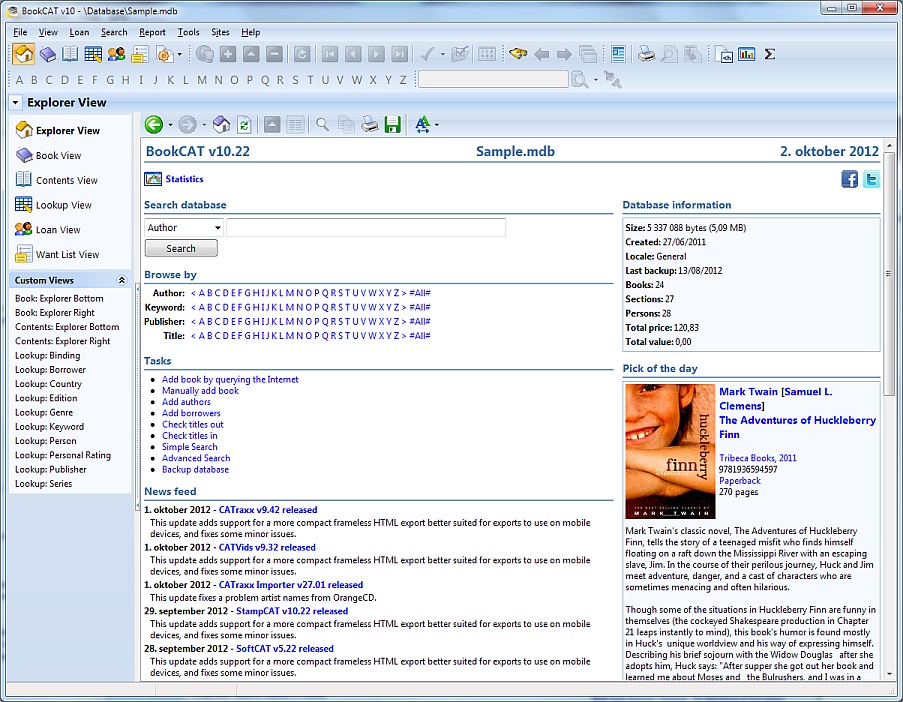903x702 pixels.
Task: Click Add book by querying the Internet
Action: tap(230, 380)
